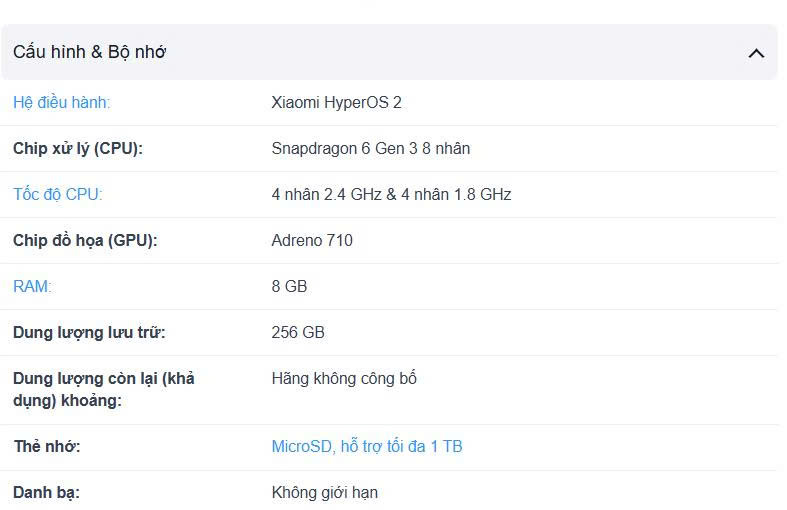
Task: Click the "Dung lượng còn lại (khả dụng)" label
Action: tap(103, 389)
